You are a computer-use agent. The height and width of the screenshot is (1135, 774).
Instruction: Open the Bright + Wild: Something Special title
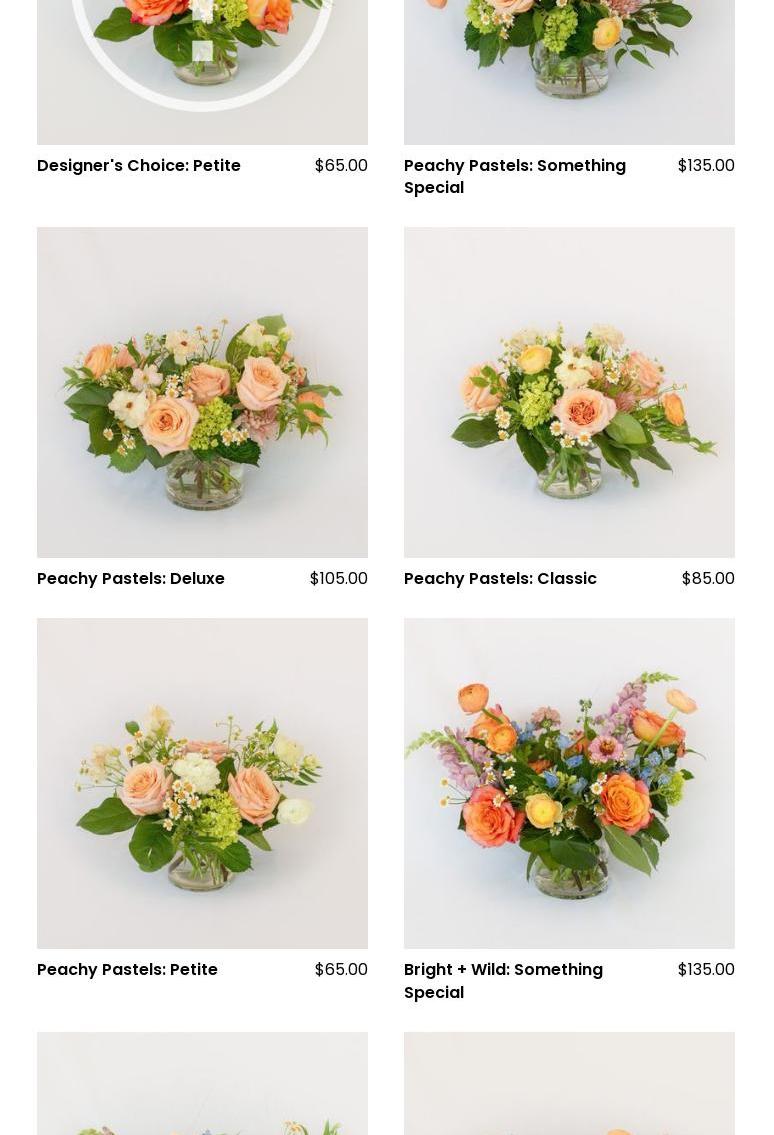(503, 981)
